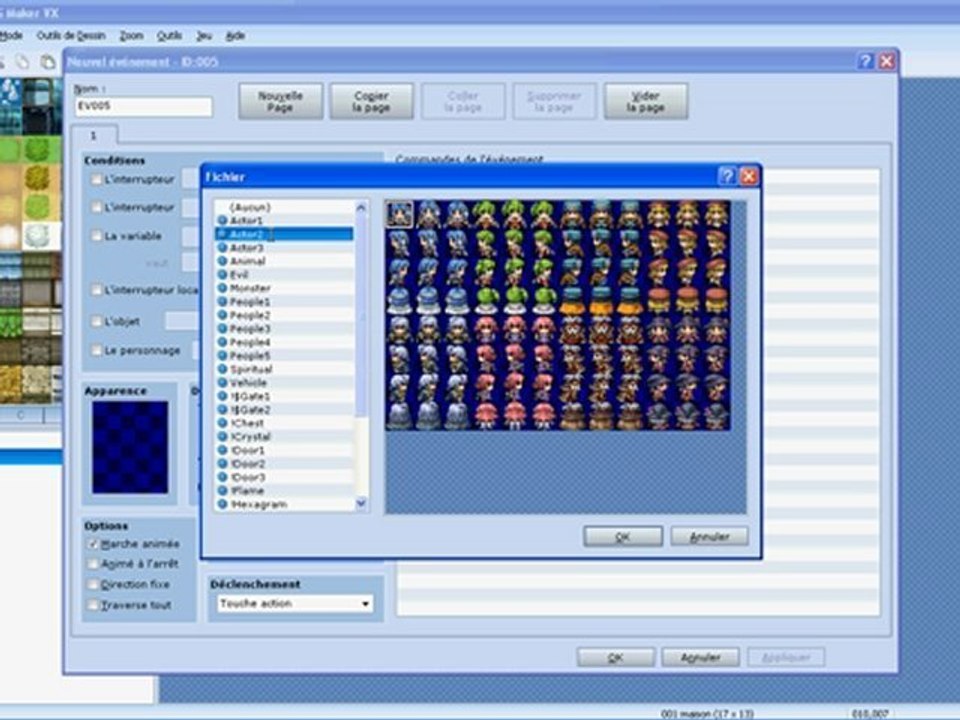Viewport: 960px width, 720px height.
Task: Select the highlighted Actor2 file entry
Action: 284,234
